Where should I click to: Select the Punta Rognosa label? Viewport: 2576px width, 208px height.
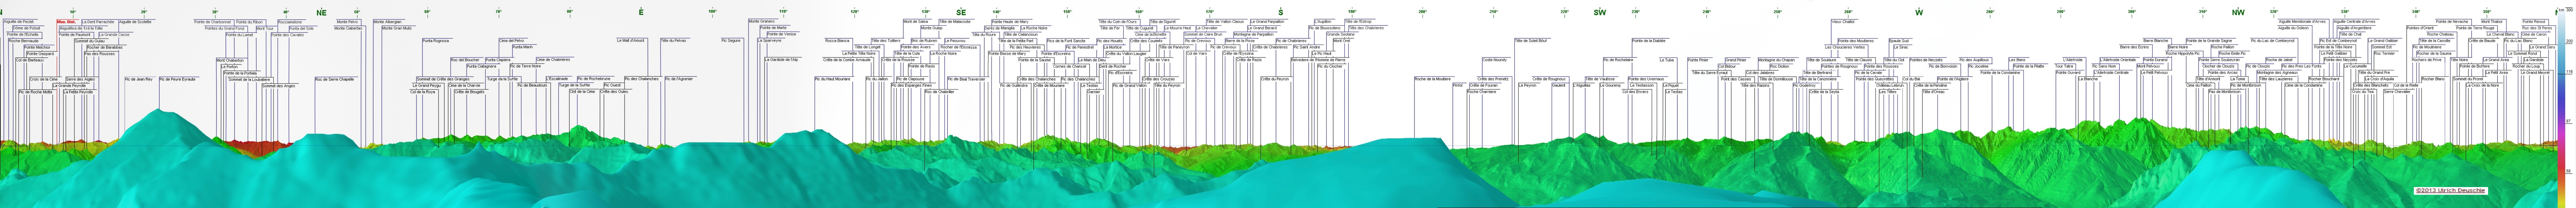click(x=436, y=41)
